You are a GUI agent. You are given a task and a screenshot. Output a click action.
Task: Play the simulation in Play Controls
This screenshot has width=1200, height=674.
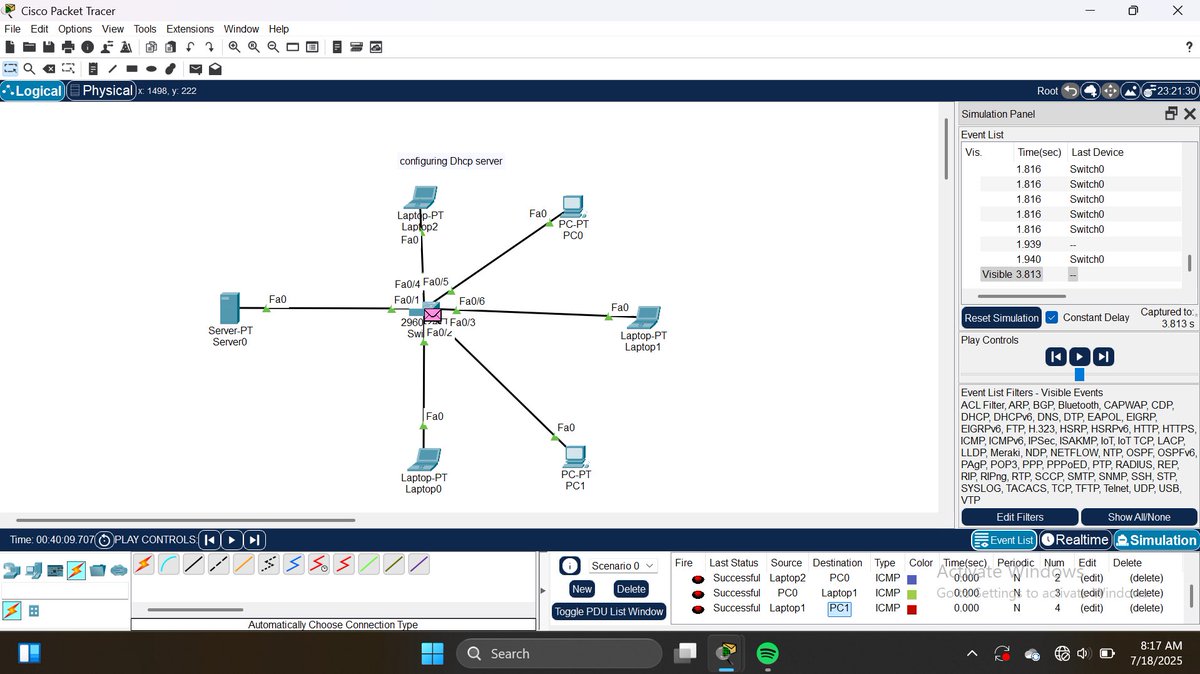1079,357
